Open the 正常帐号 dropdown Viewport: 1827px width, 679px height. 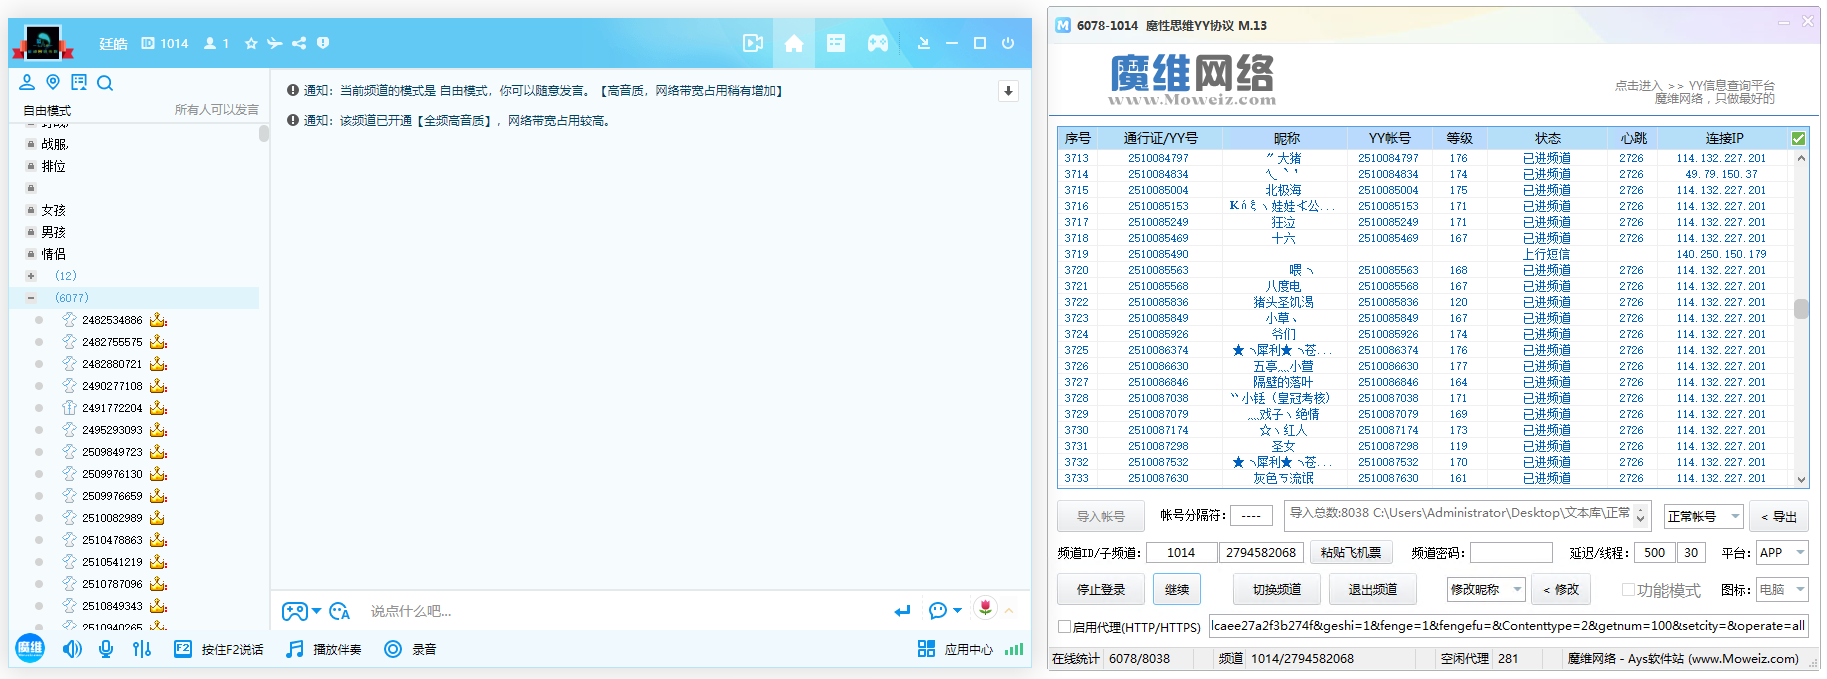coord(1704,517)
